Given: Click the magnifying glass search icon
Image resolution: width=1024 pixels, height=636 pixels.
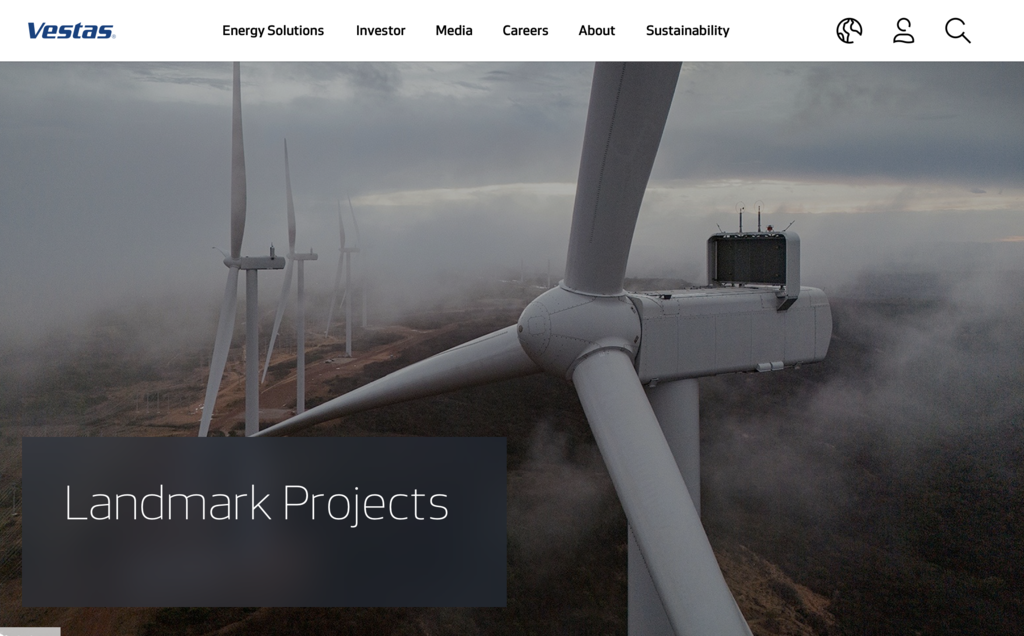Looking at the screenshot, I should tap(957, 31).
